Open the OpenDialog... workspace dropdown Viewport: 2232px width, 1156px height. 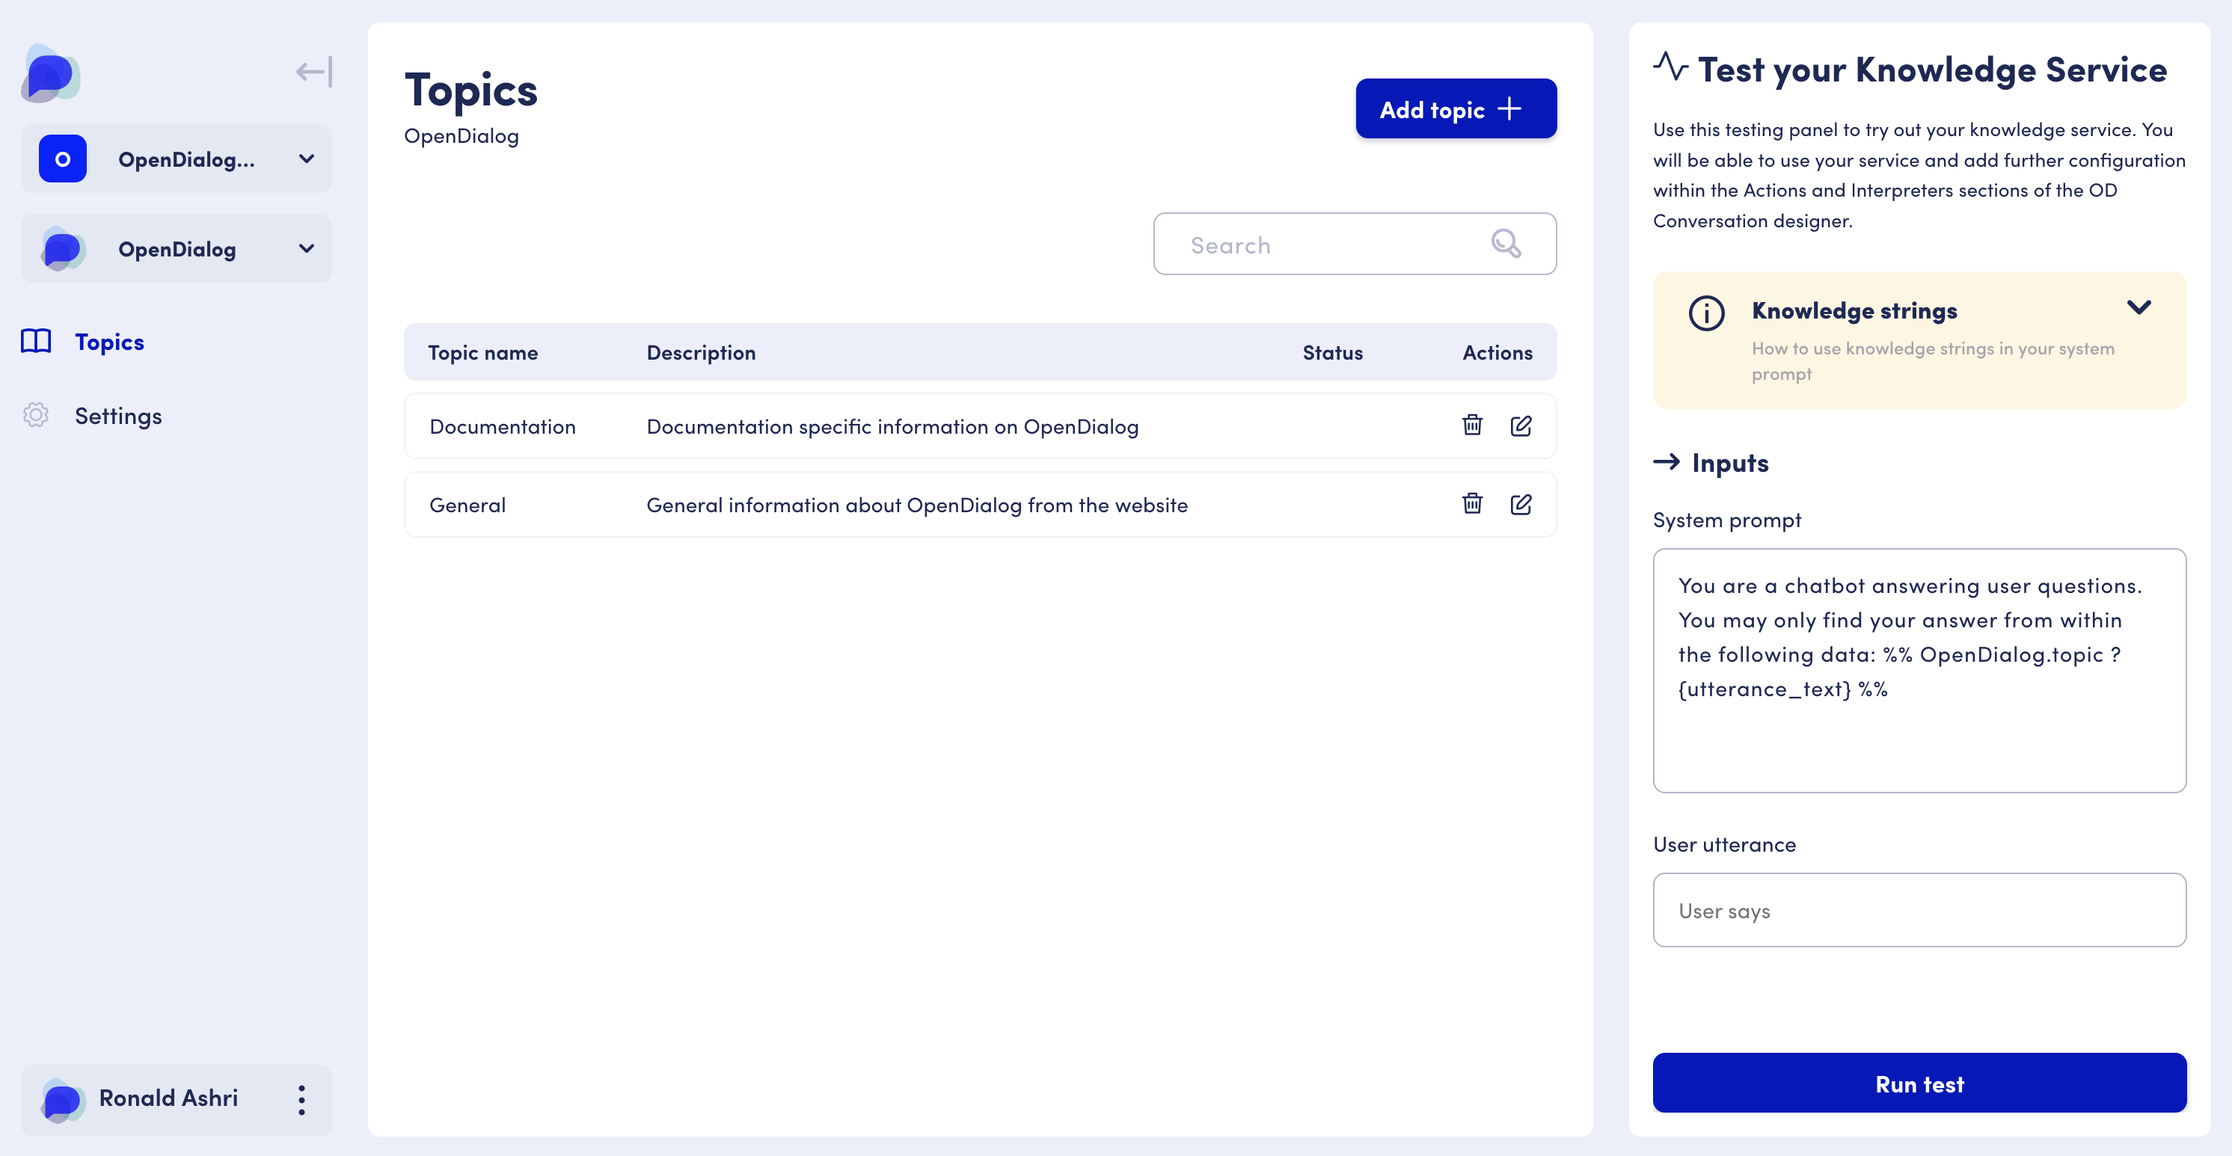176,159
